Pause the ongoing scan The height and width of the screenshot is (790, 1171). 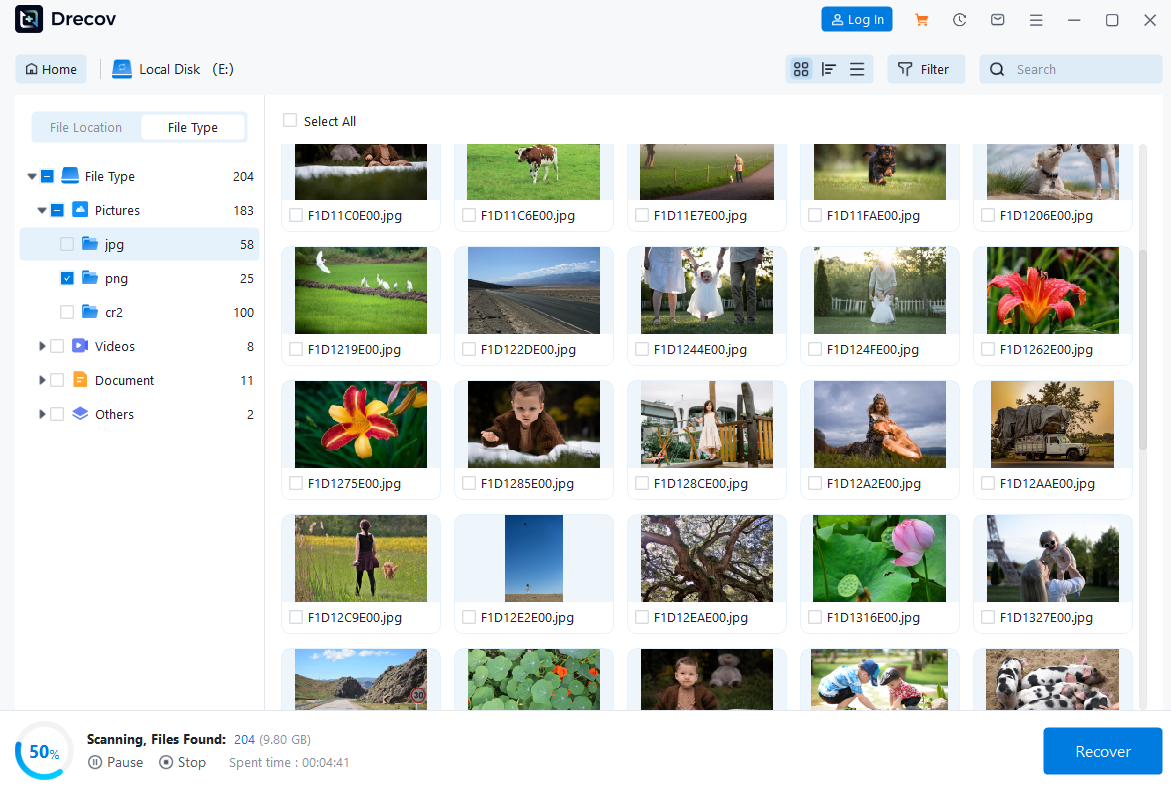115,762
